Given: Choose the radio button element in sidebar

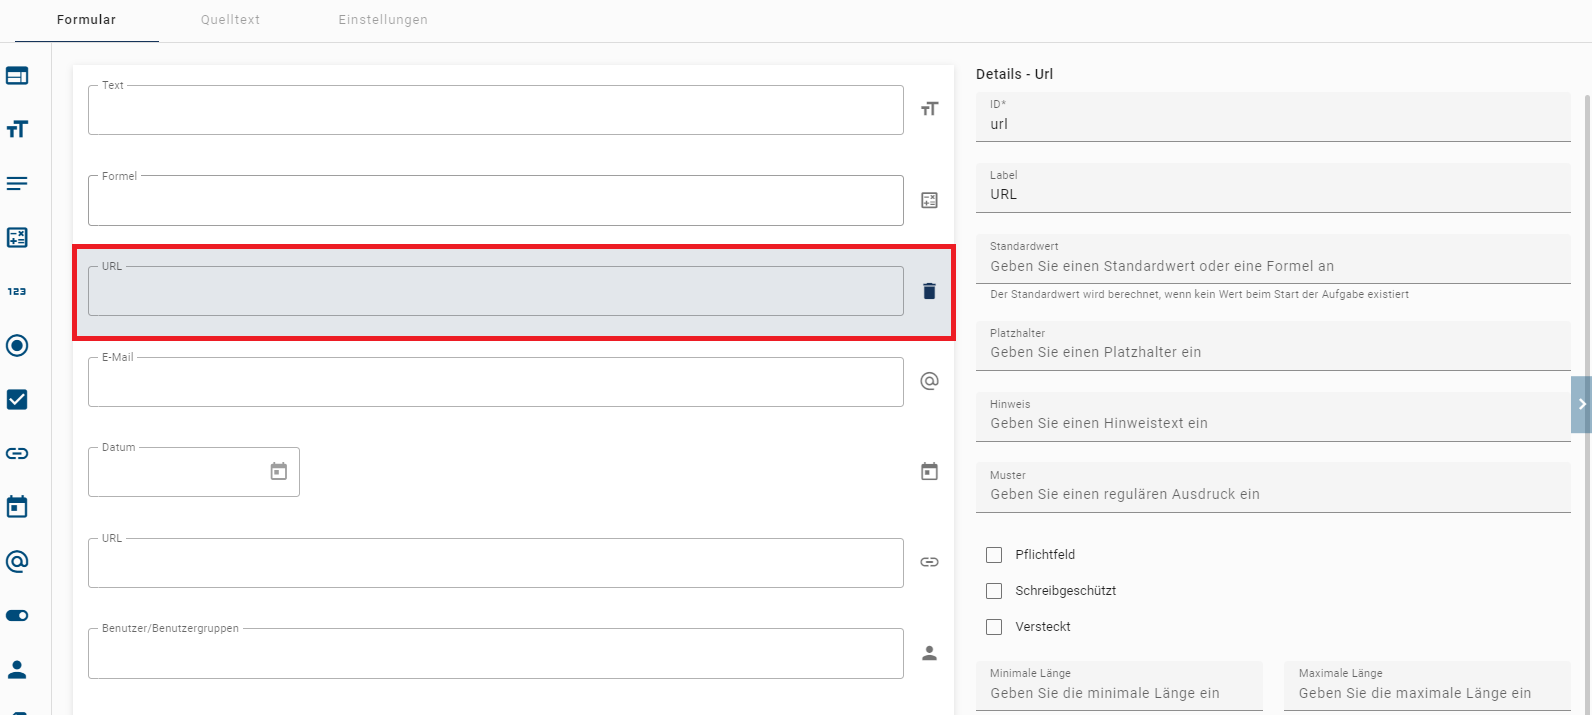Looking at the screenshot, I should [17, 345].
